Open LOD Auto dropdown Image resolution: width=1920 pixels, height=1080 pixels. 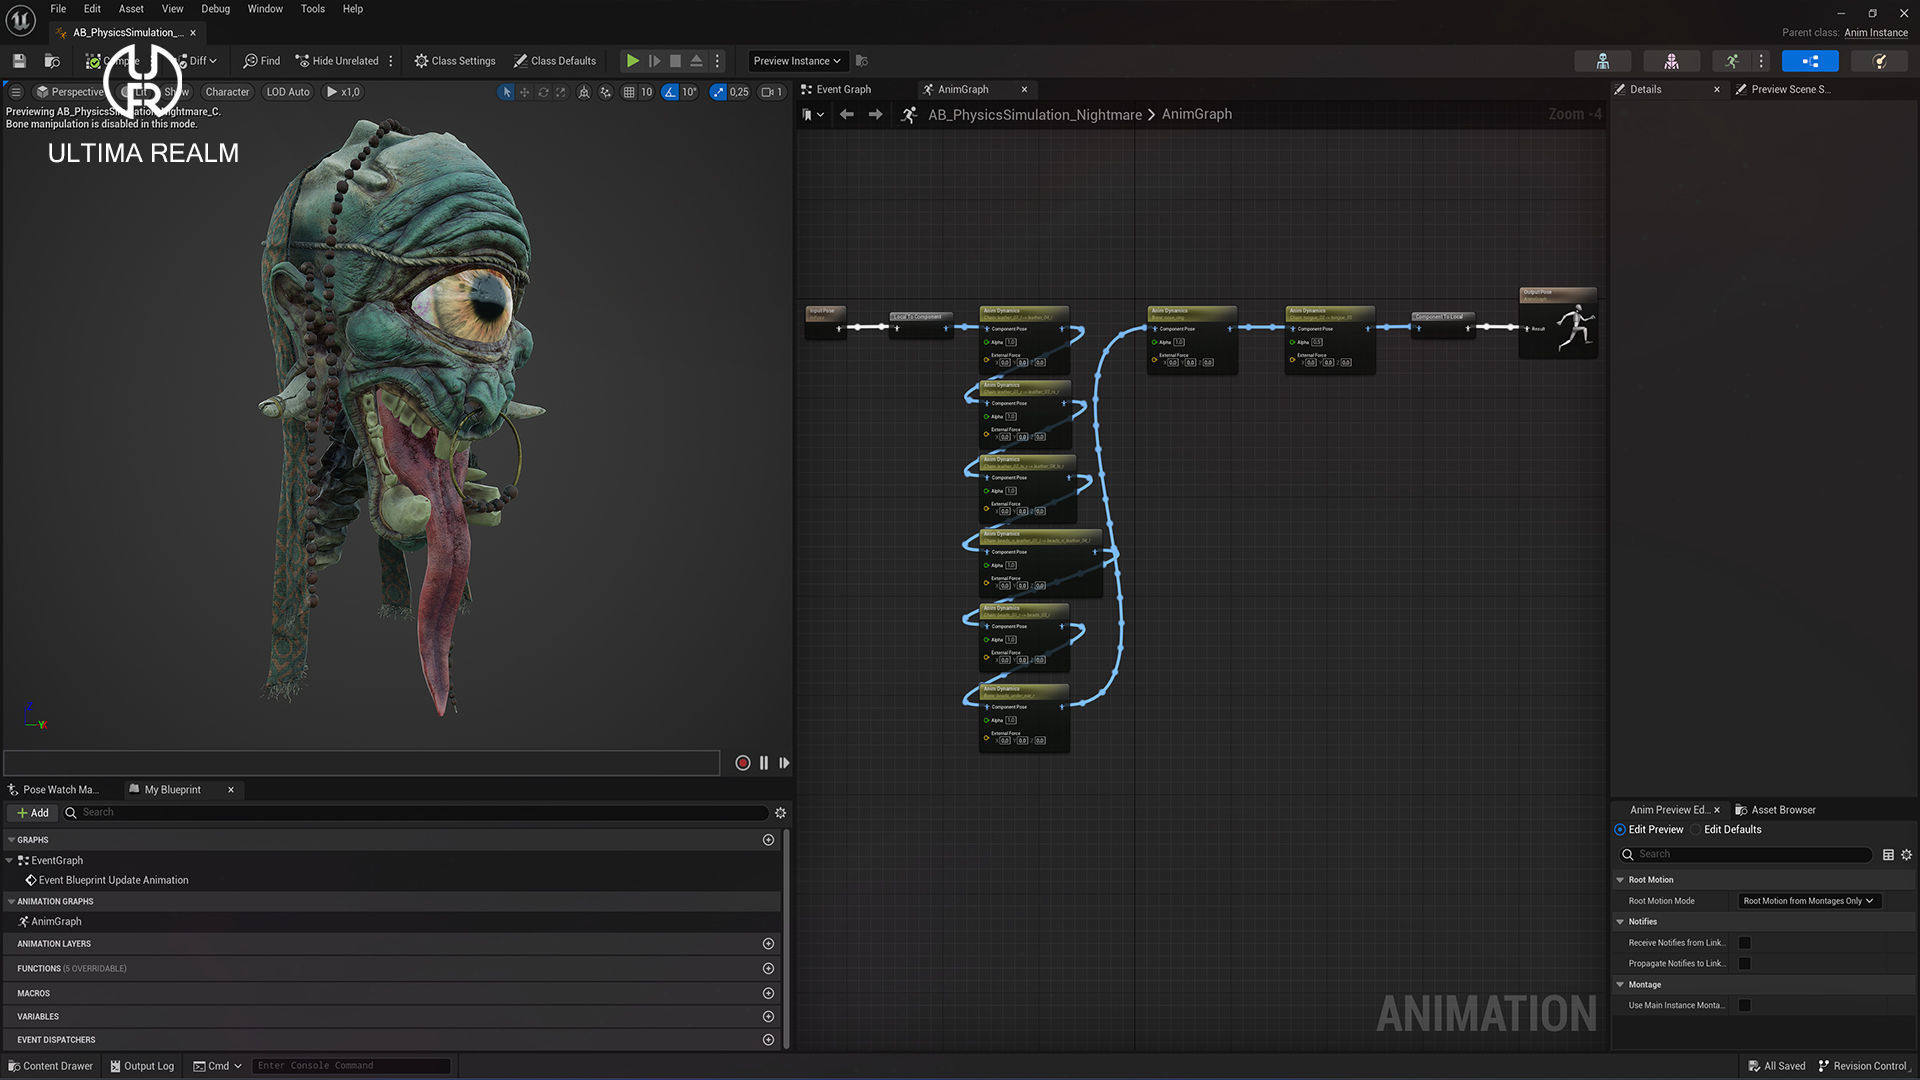coord(288,92)
